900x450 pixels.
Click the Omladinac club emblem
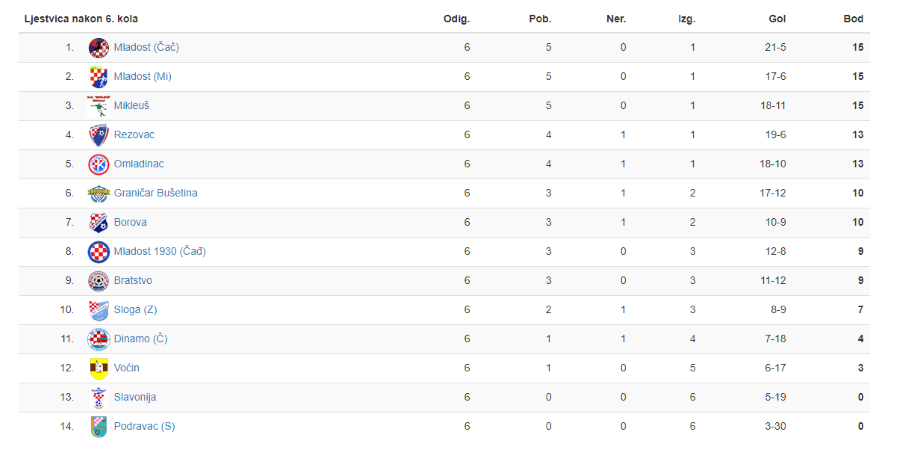(x=99, y=164)
